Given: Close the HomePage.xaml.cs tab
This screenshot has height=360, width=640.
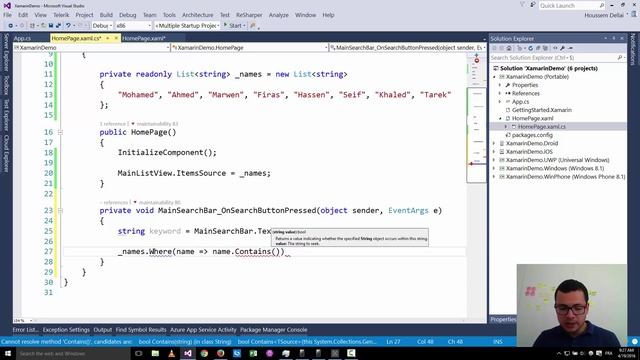Looking at the screenshot, I should pos(116,38).
